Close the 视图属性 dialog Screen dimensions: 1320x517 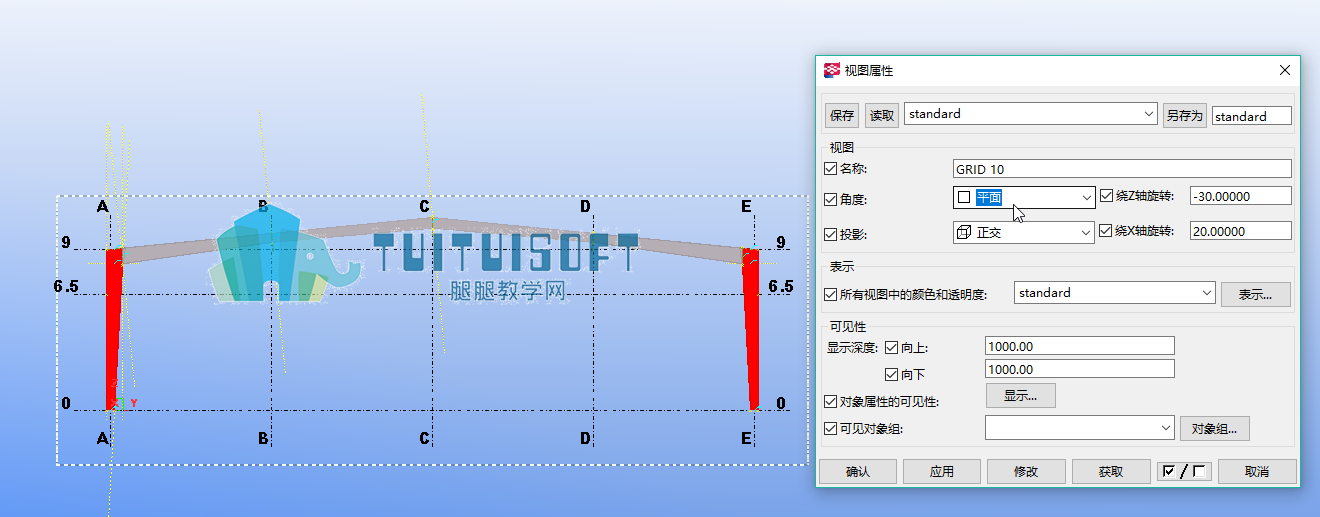pyautogui.click(x=1285, y=70)
